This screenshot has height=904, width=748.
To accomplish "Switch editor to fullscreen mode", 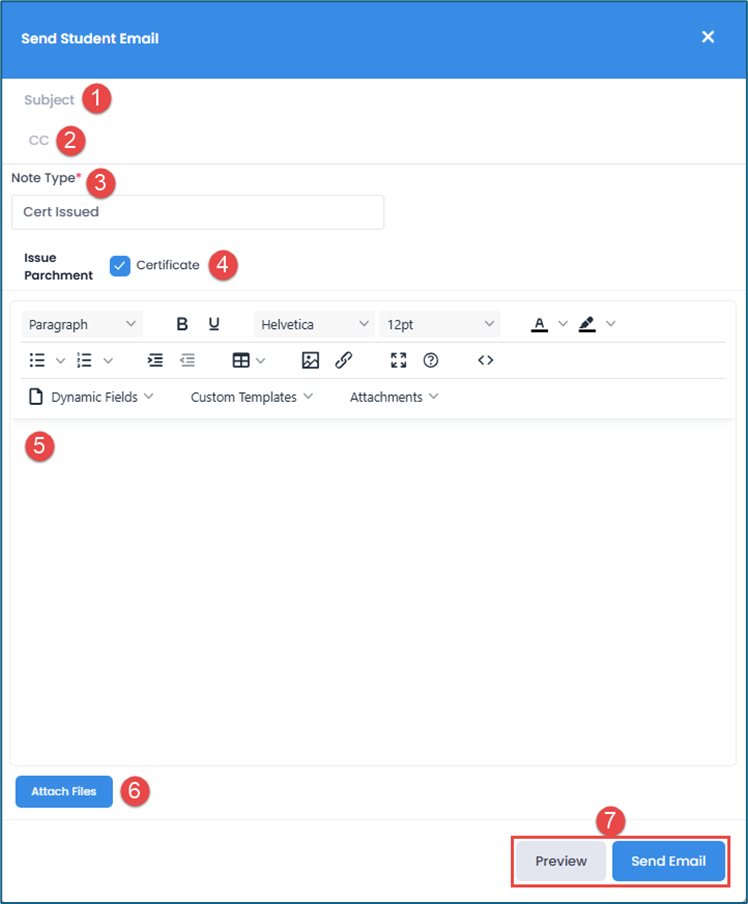I will [399, 360].
